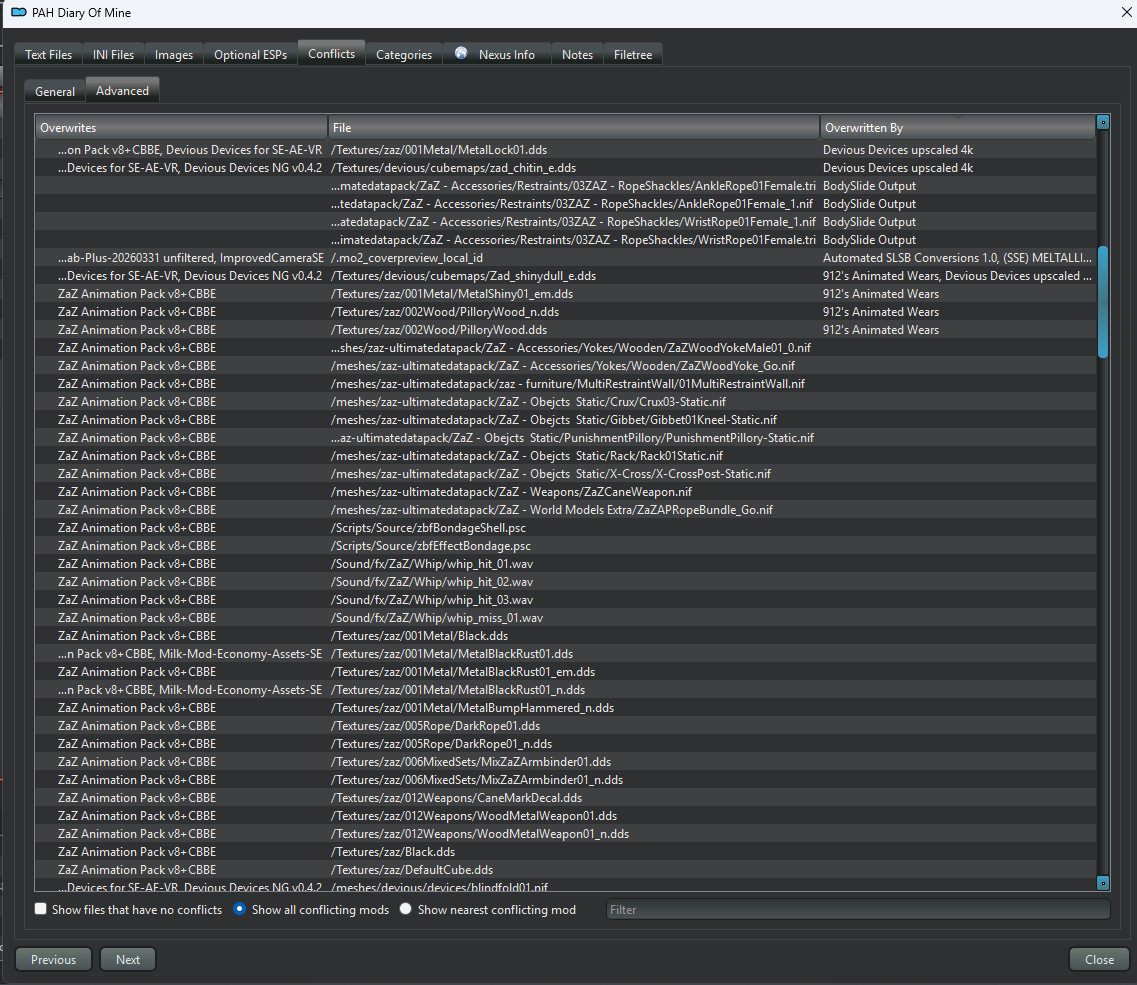Select the MetalBlackRust01.dds row

point(566,654)
